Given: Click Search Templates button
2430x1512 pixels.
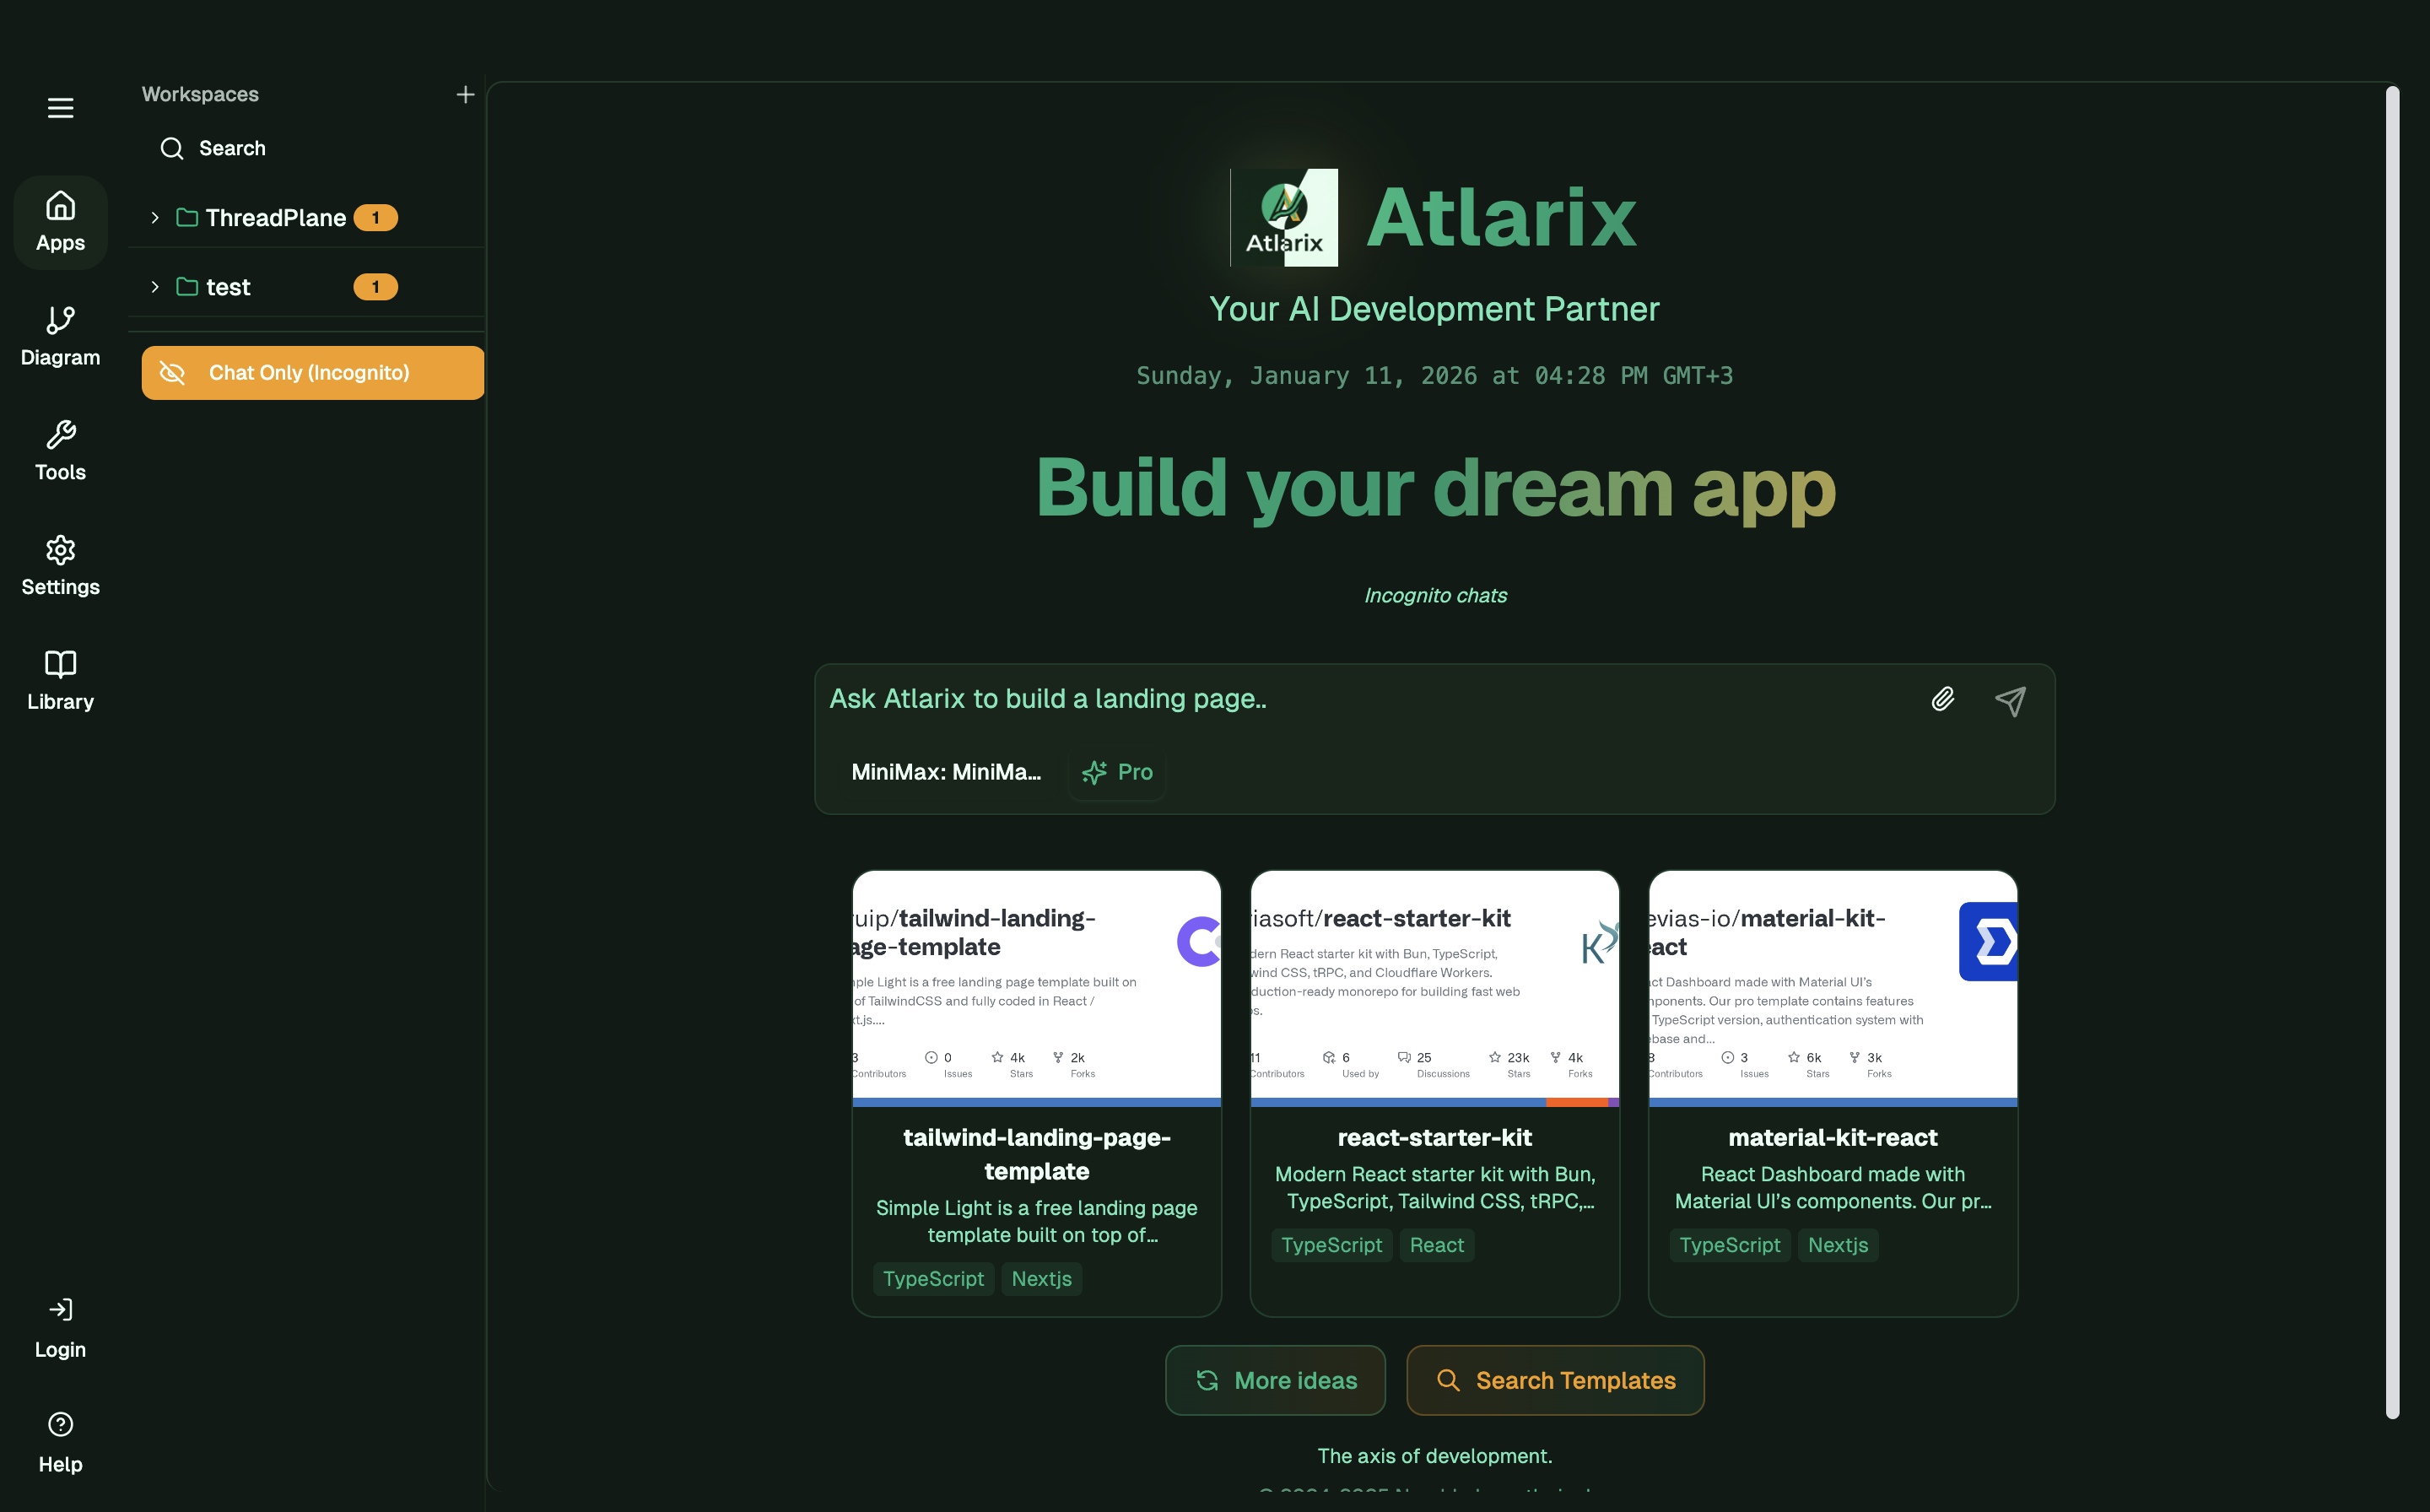Looking at the screenshot, I should click(x=1555, y=1380).
